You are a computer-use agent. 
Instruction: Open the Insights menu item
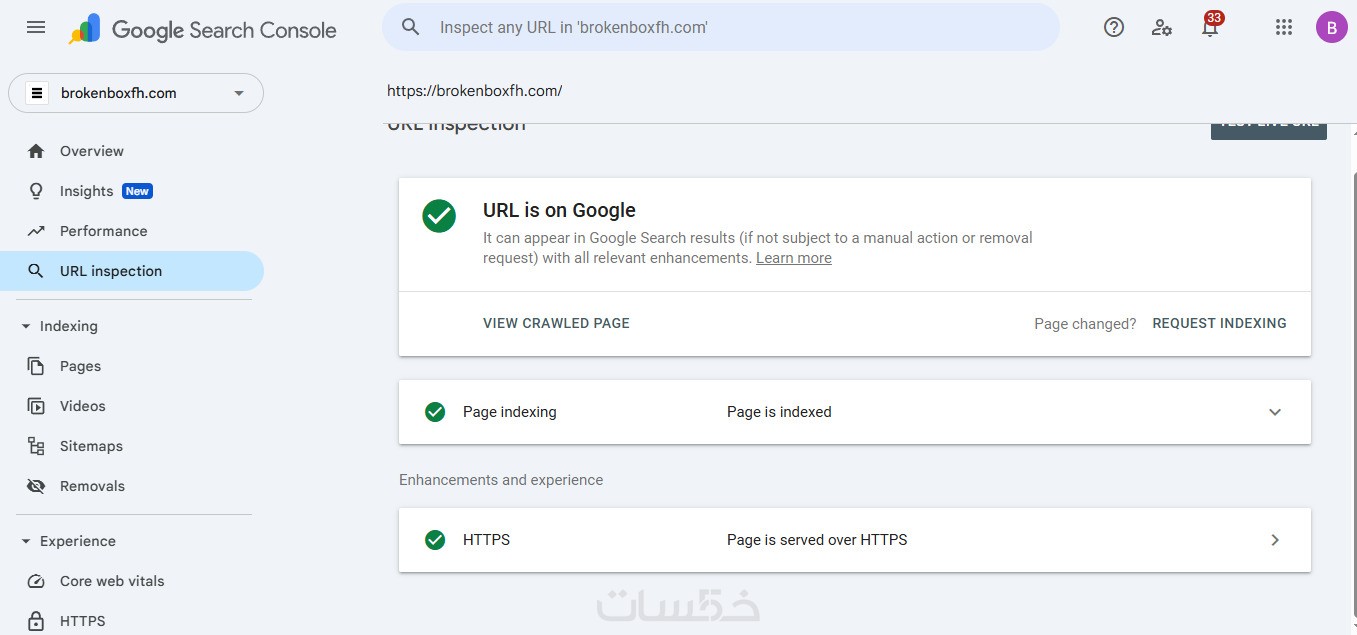point(87,191)
